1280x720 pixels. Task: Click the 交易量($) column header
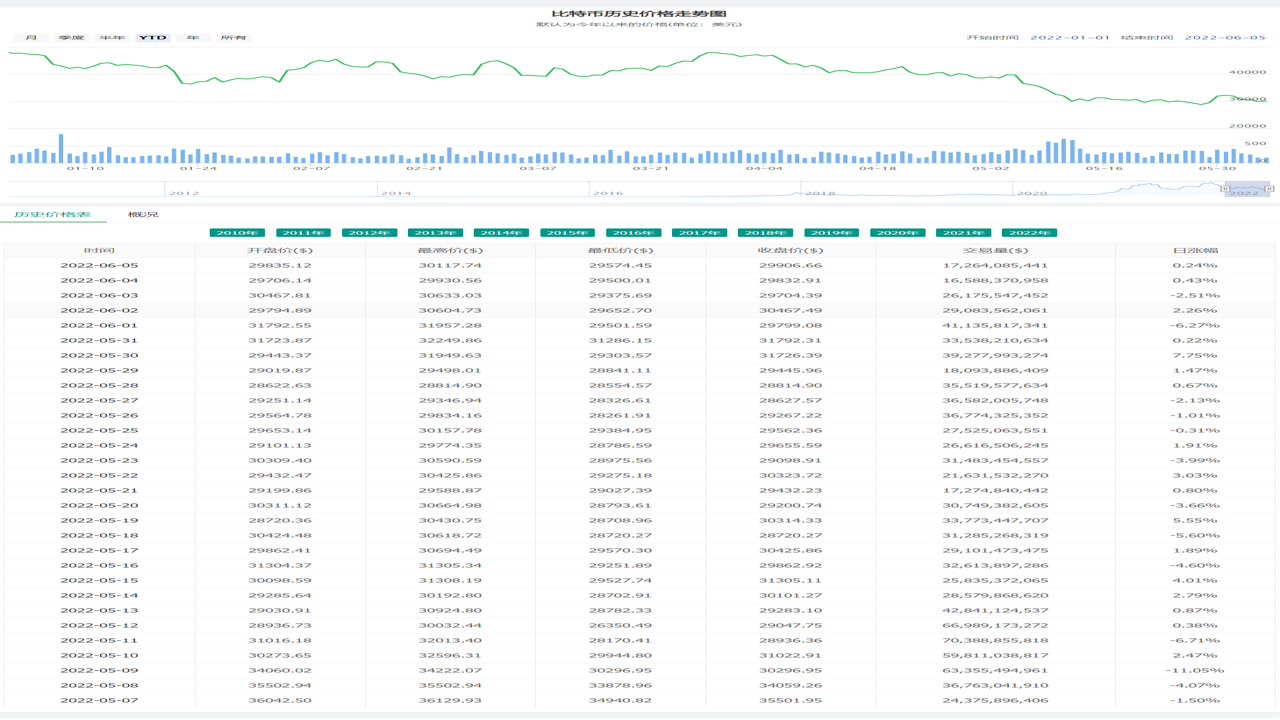[995, 251]
